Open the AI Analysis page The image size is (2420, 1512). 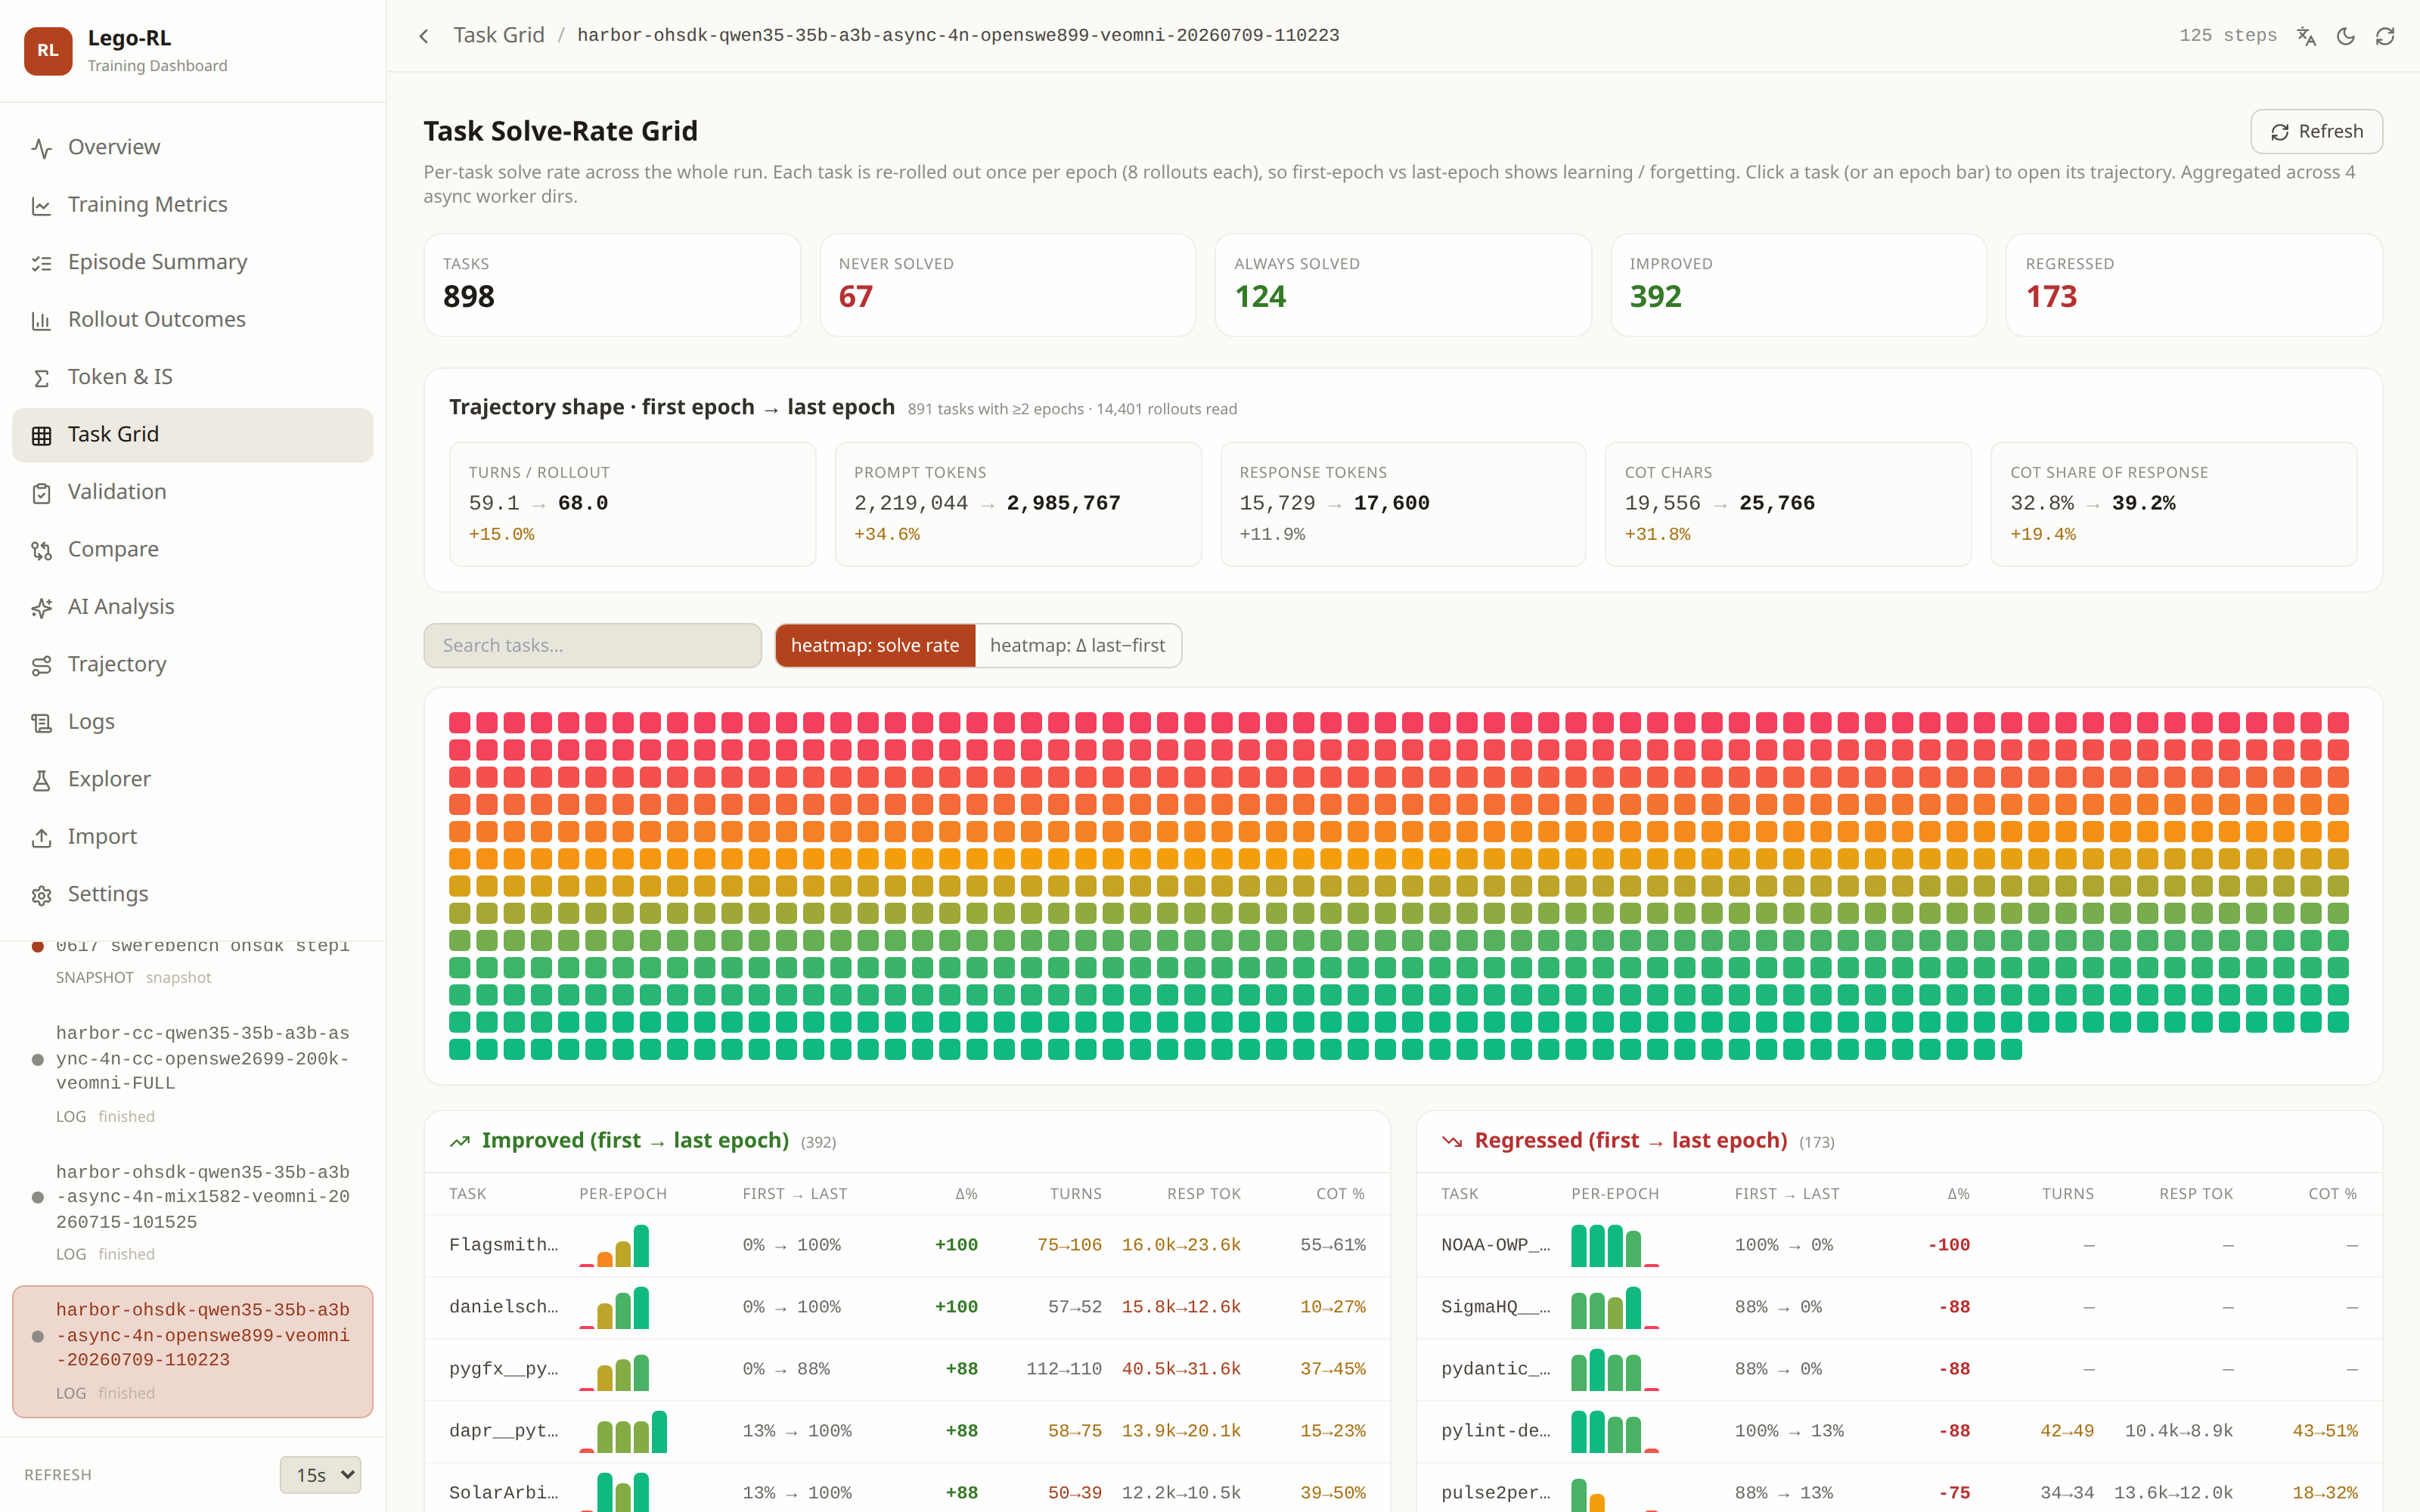click(x=192, y=607)
